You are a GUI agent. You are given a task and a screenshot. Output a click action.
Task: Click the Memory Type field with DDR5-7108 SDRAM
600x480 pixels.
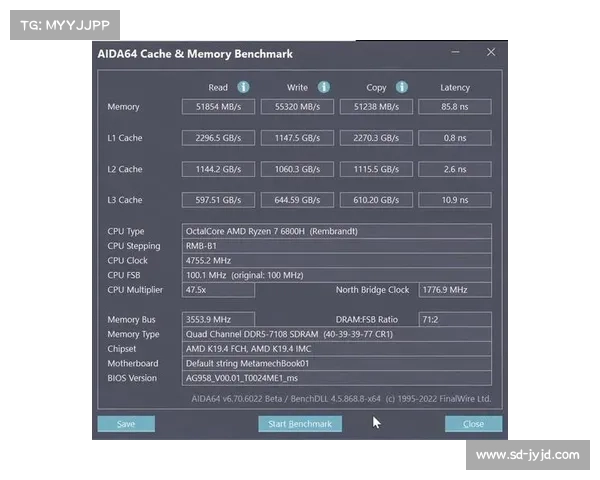pyautogui.click(x=336, y=334)
